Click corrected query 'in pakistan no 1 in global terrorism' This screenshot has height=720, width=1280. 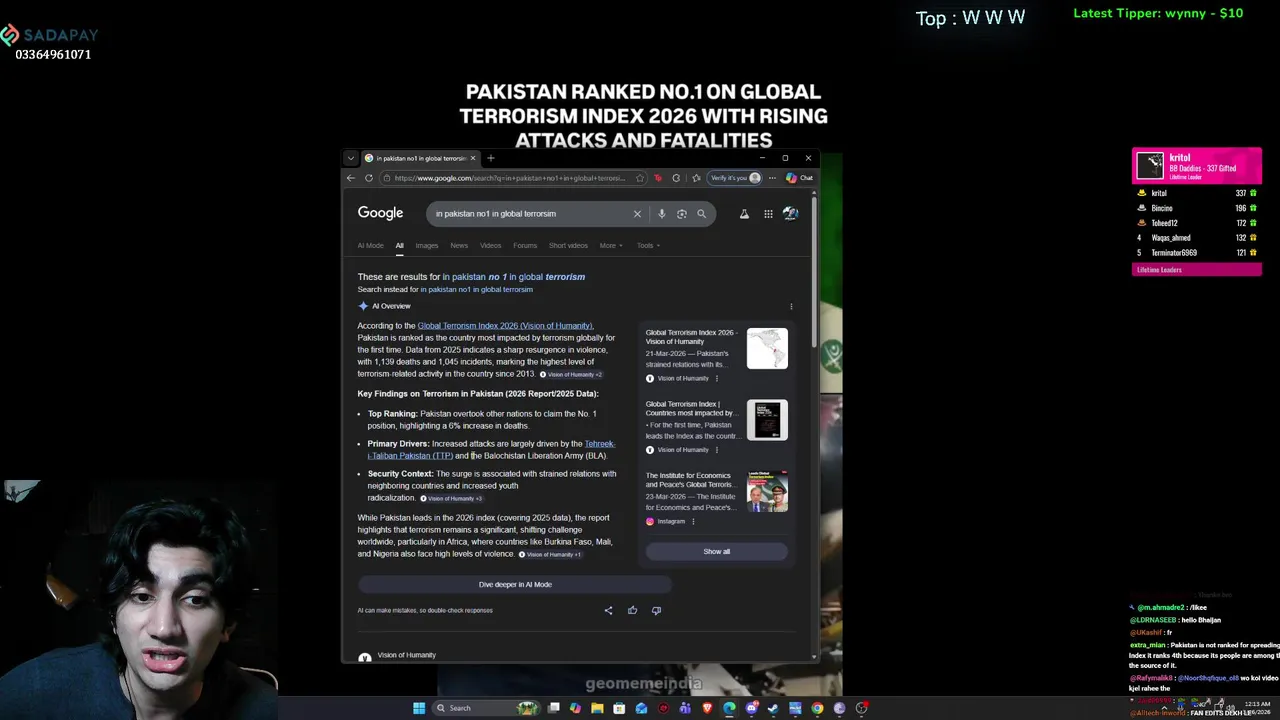coord(513,276)
